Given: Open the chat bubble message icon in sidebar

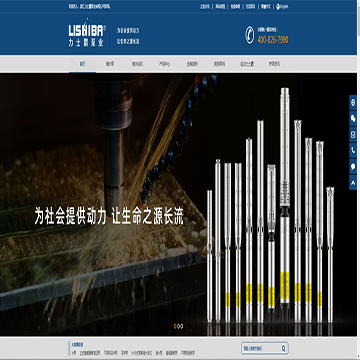Looking at the screenshot, I should tap(353, 166).
